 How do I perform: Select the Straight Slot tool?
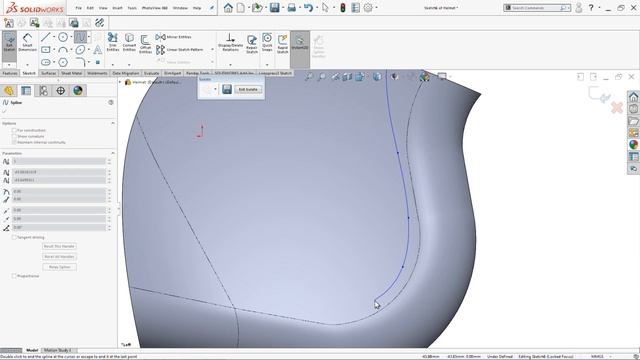point(45,62)
